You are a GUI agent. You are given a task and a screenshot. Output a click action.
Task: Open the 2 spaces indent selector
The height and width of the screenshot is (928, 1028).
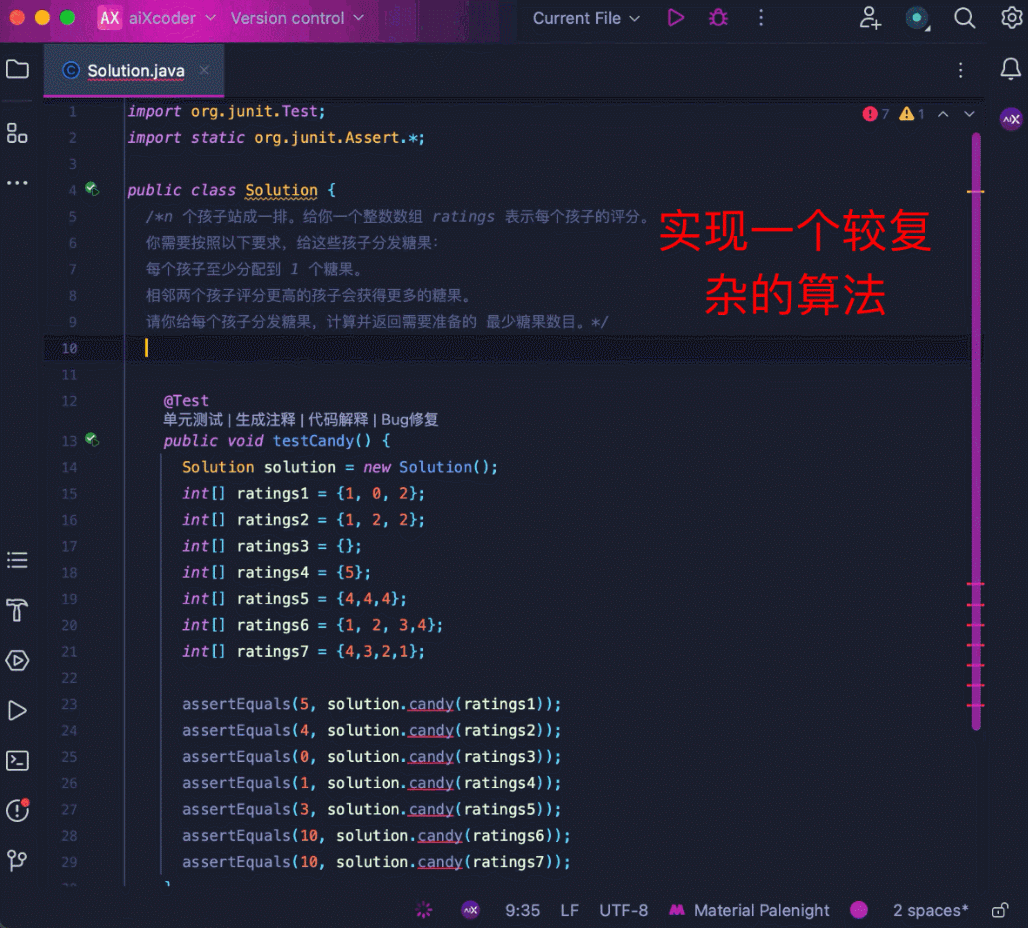tap(930, 910)
